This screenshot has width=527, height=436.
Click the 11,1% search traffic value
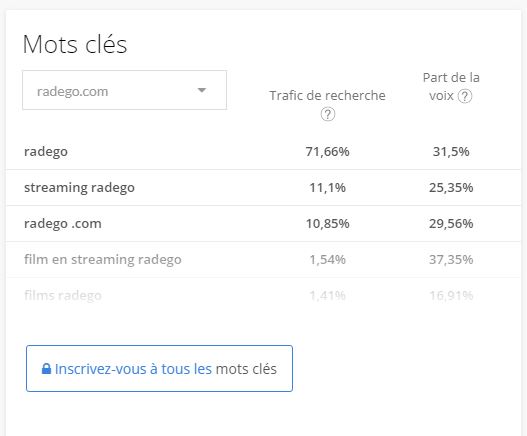click(x=327, y=188)
